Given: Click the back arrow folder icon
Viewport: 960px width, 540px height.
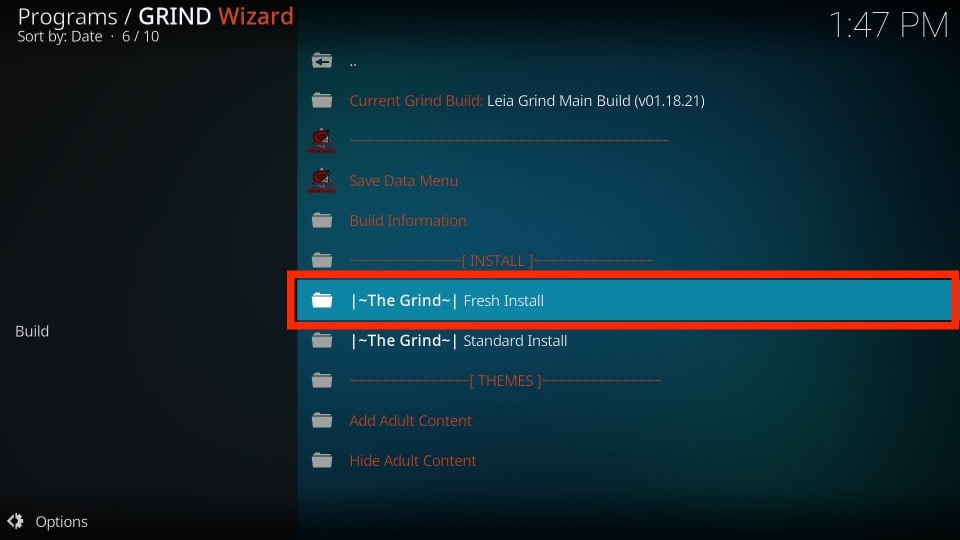Looking at the screenshot, I should click(322, 61).
